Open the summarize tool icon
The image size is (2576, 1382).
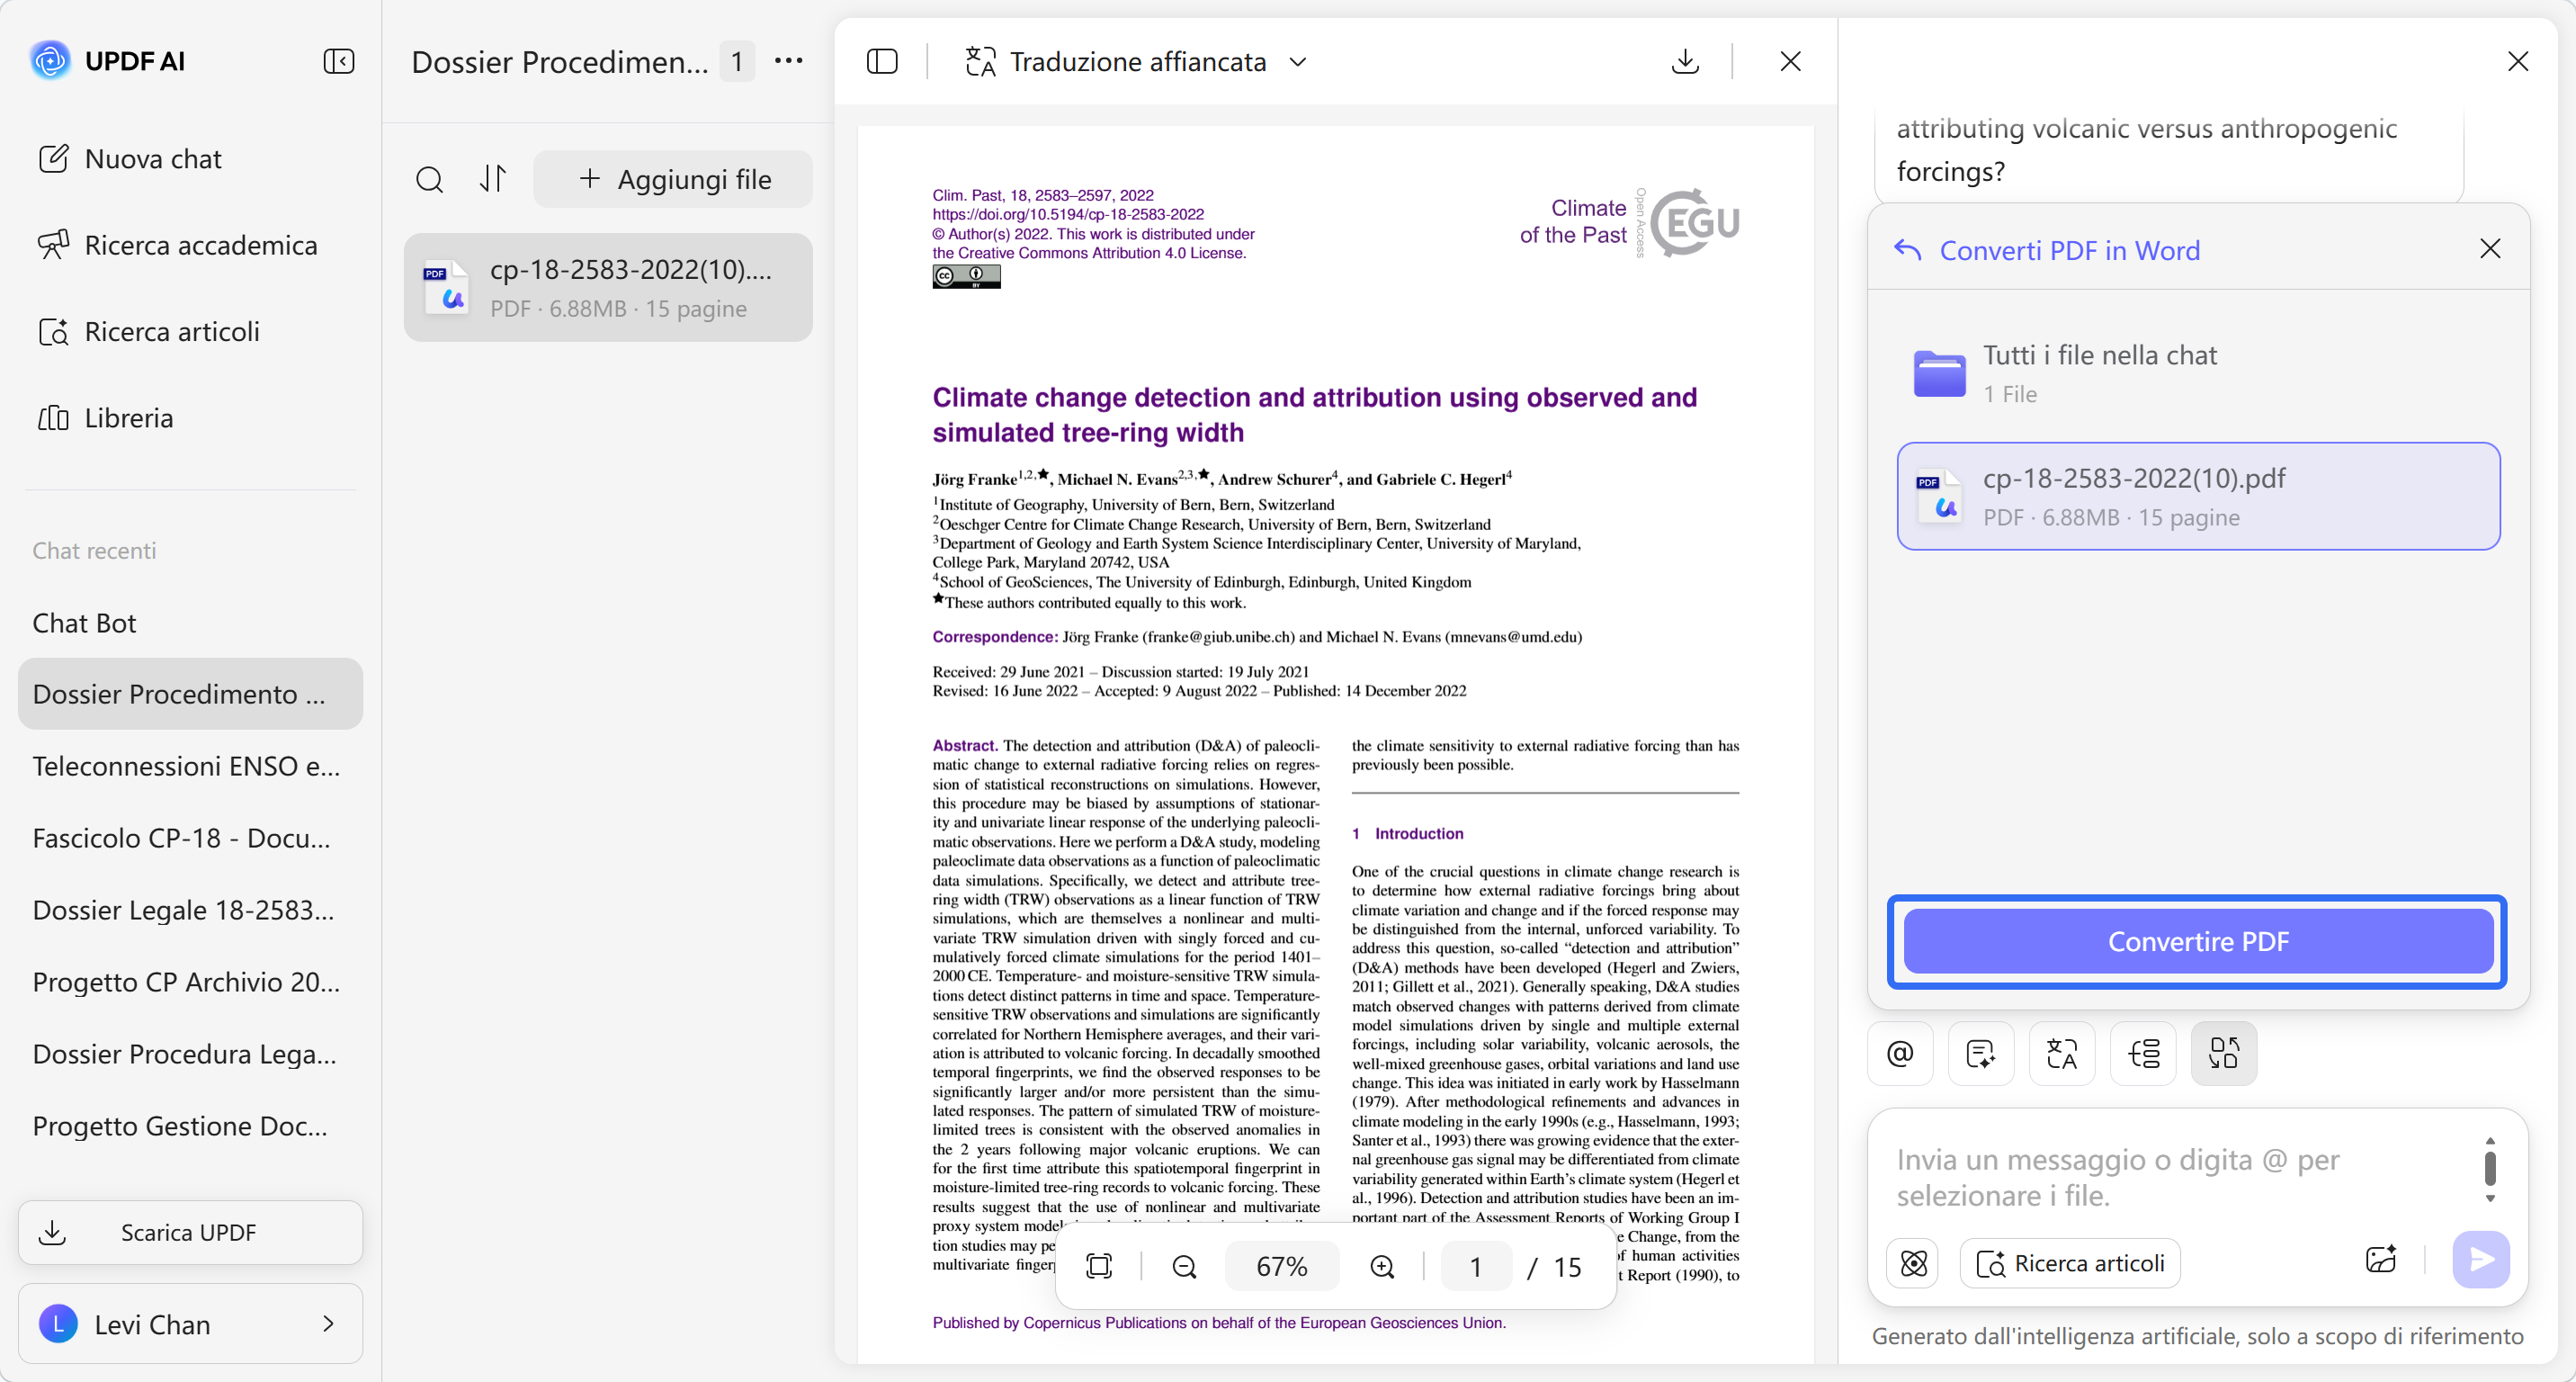[x=1980, y=1053]
